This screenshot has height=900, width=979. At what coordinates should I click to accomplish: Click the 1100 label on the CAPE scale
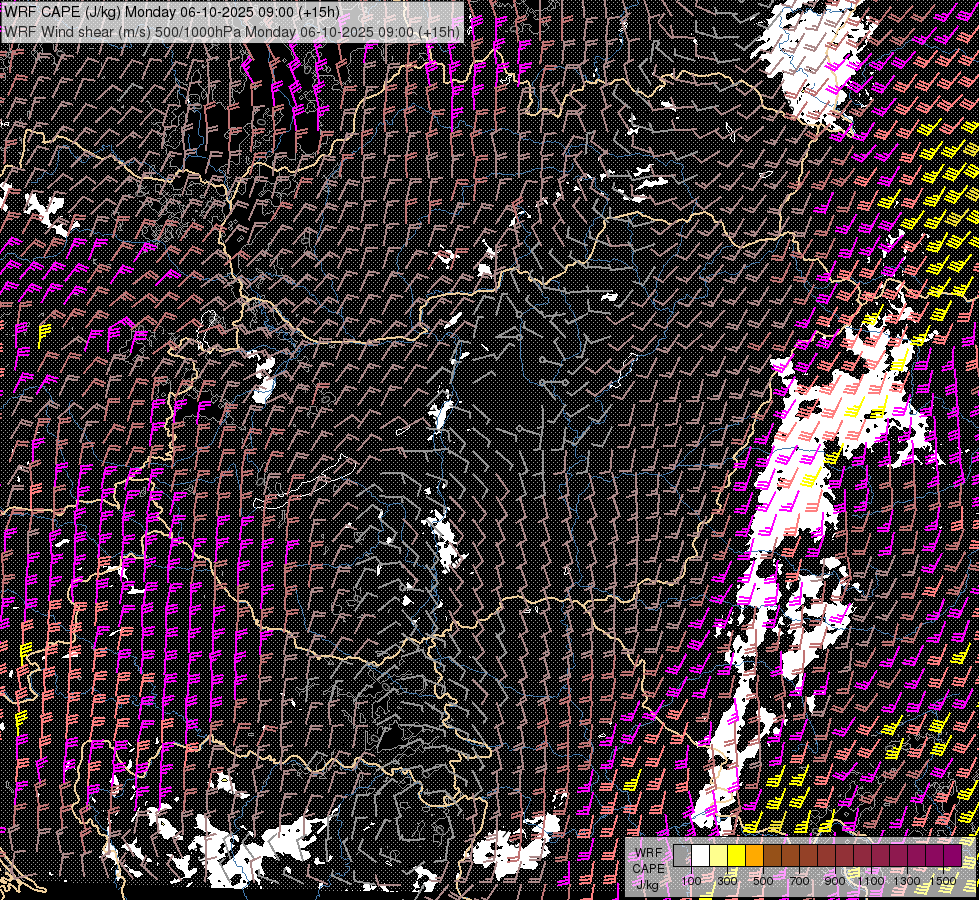click(871, 881)
